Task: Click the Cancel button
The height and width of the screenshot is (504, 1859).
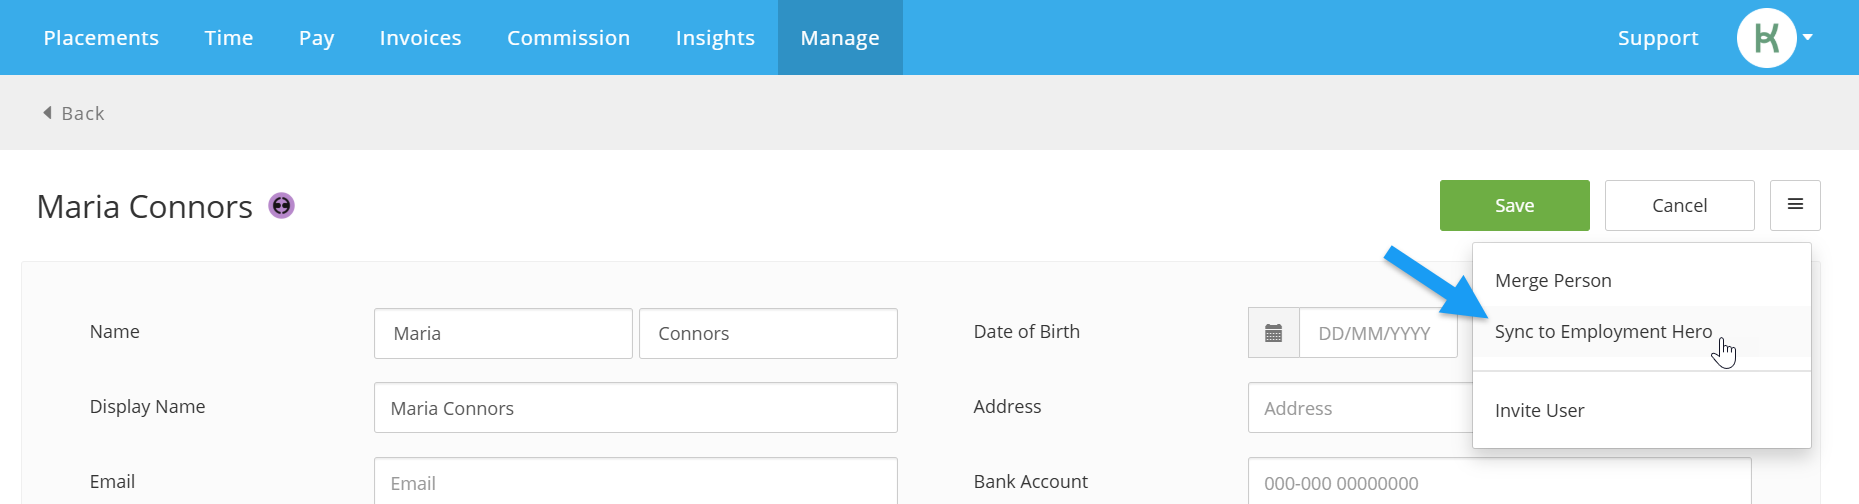Action: click(1680, 205)
